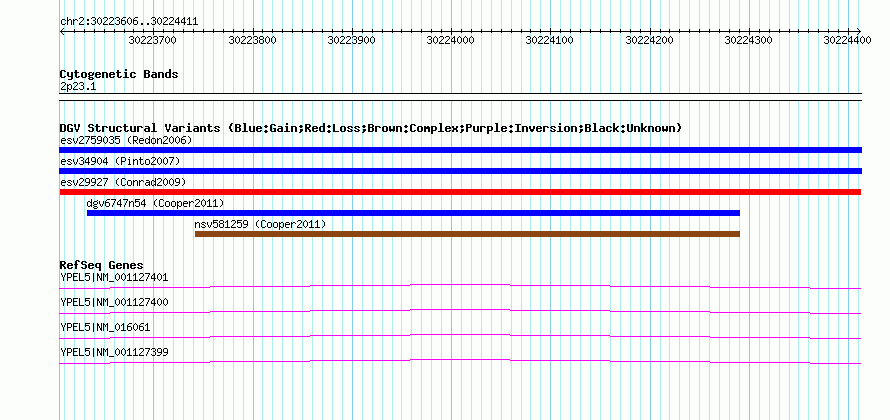Select the esv2759035 blue gain bar
Viewport: 890px width, 420px height.
[x=460, y=150]
